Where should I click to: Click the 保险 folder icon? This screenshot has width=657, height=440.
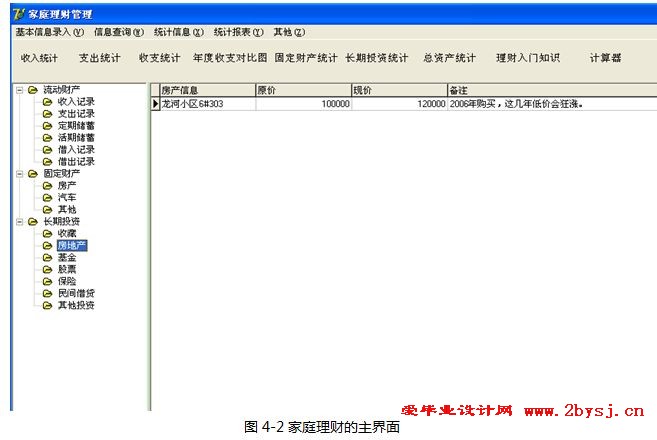(47, 282)
